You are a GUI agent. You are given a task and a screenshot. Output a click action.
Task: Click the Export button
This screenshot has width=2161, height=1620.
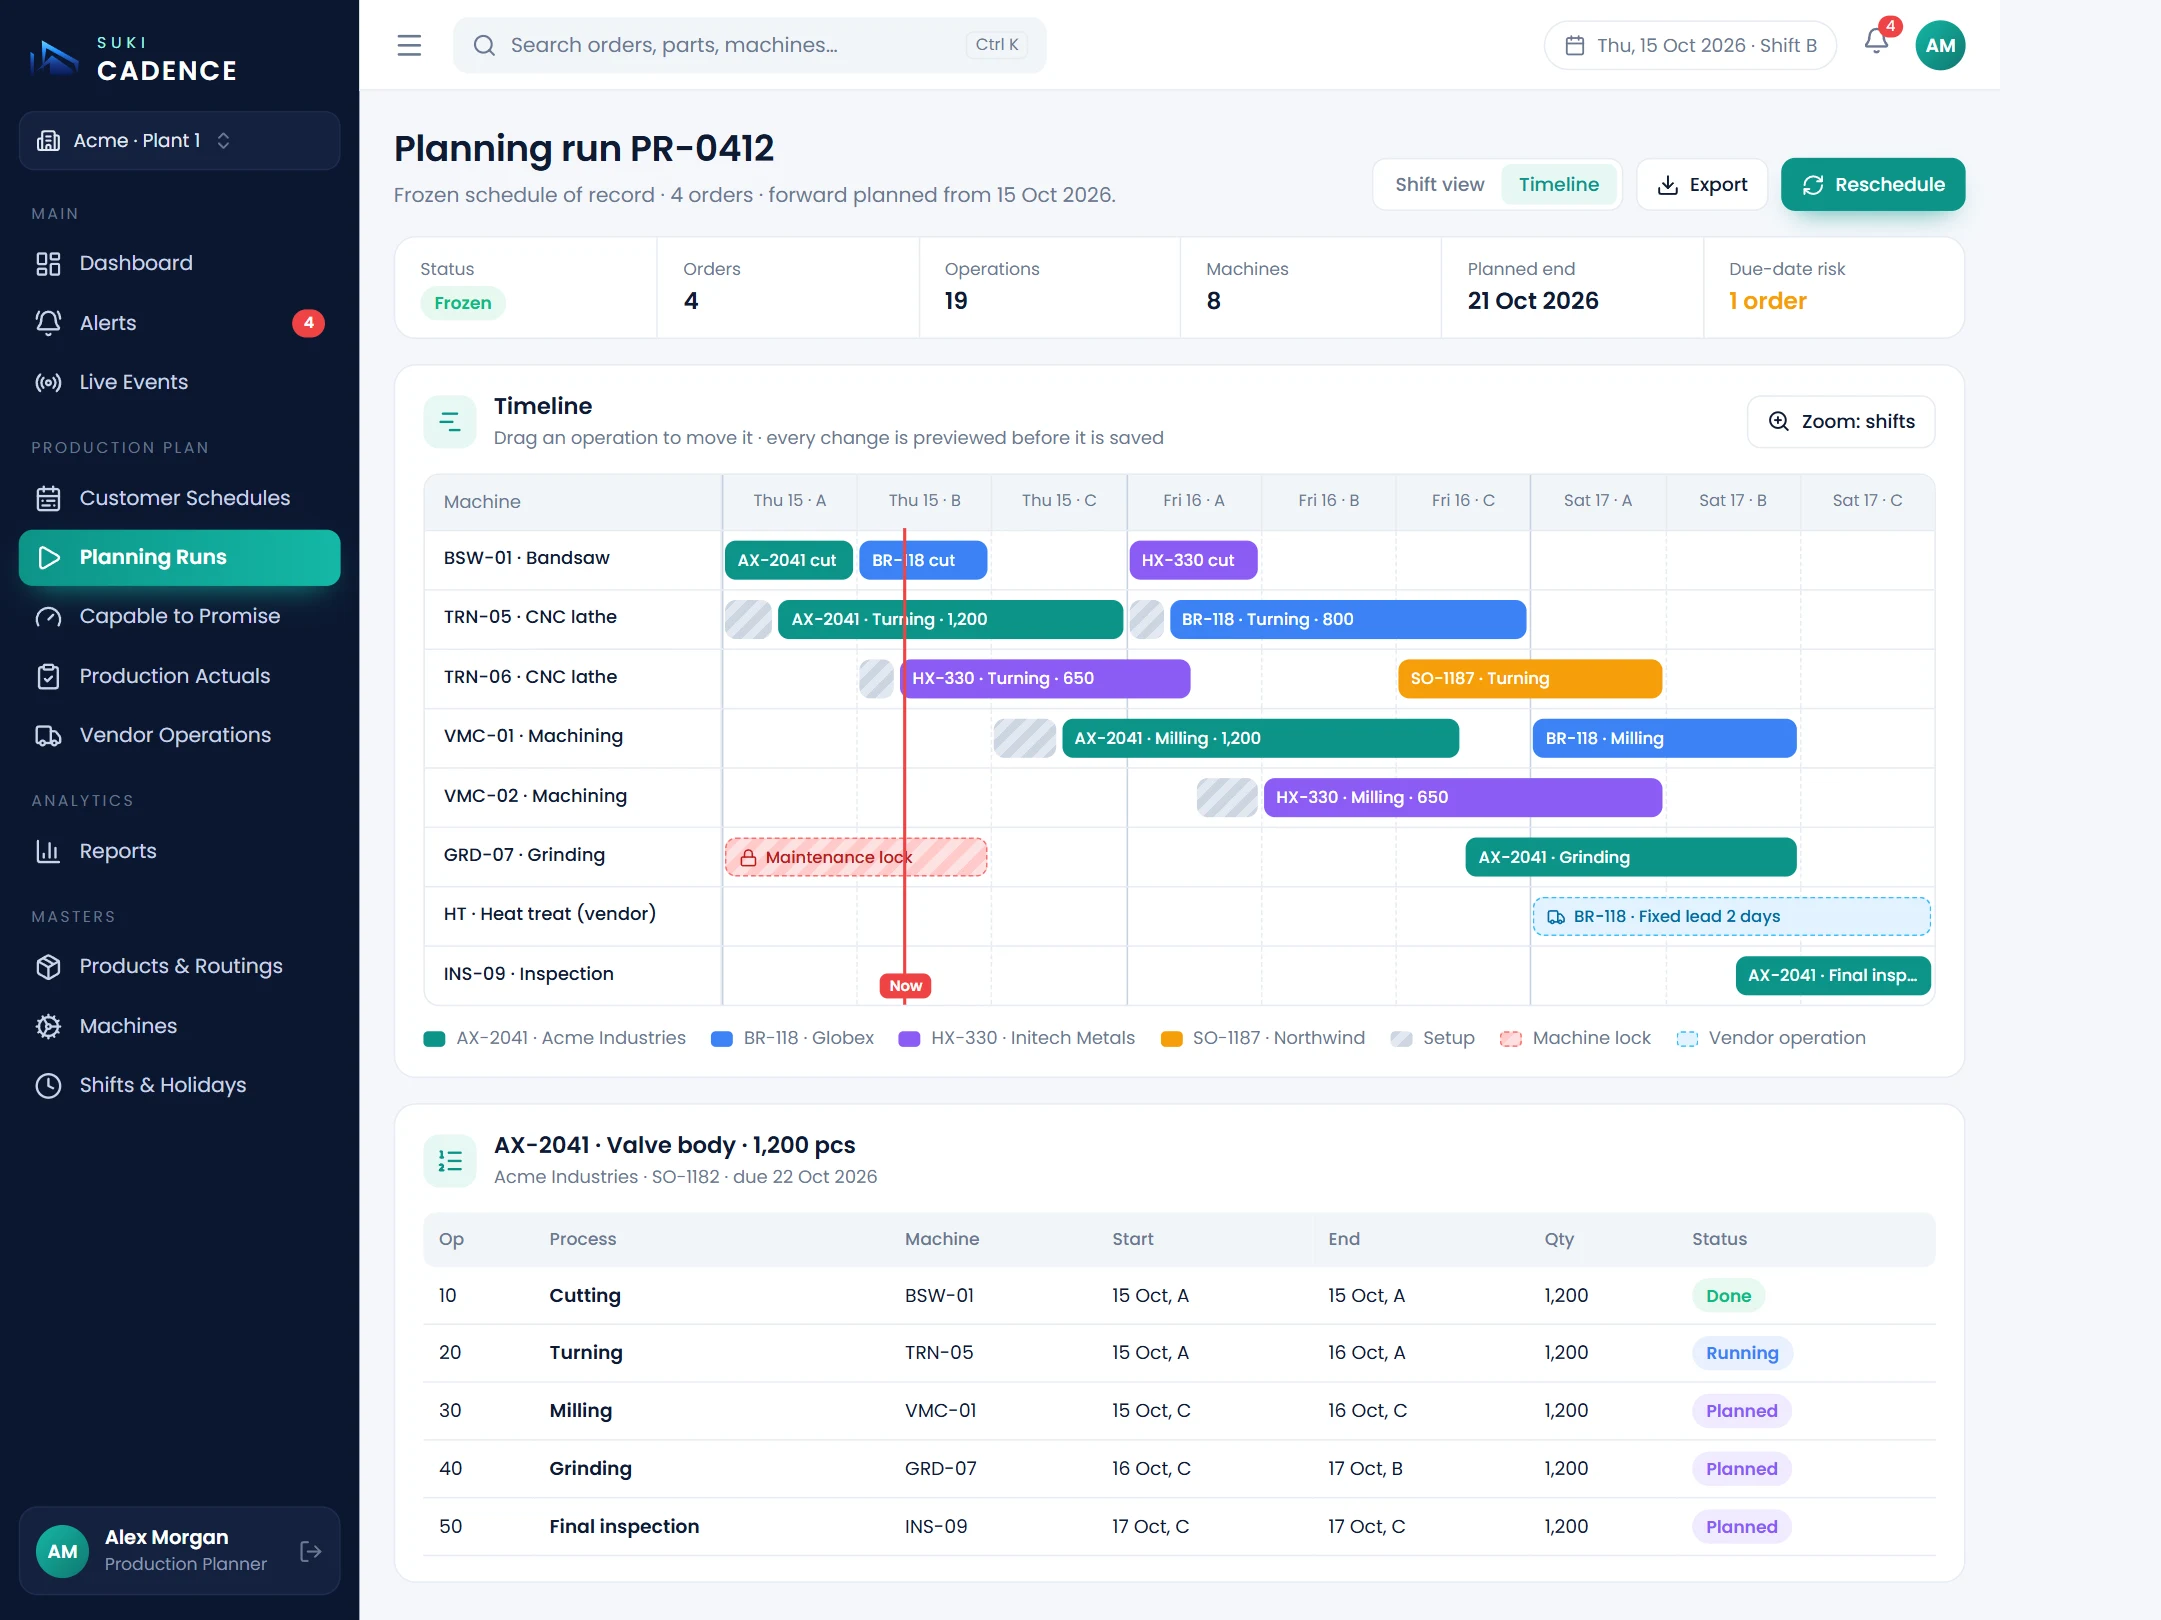[x=1702, y=185]
